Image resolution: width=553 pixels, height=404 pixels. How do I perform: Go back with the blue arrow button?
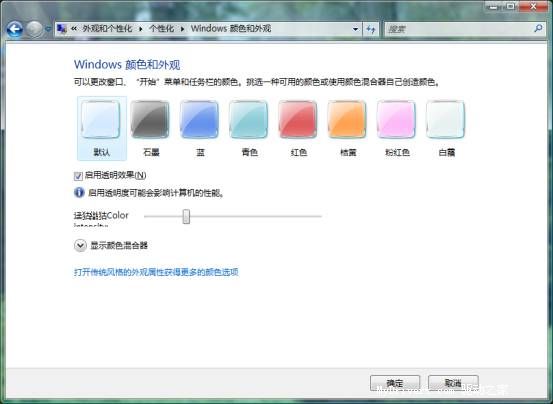pyautogui.click(x=15, y=29)
